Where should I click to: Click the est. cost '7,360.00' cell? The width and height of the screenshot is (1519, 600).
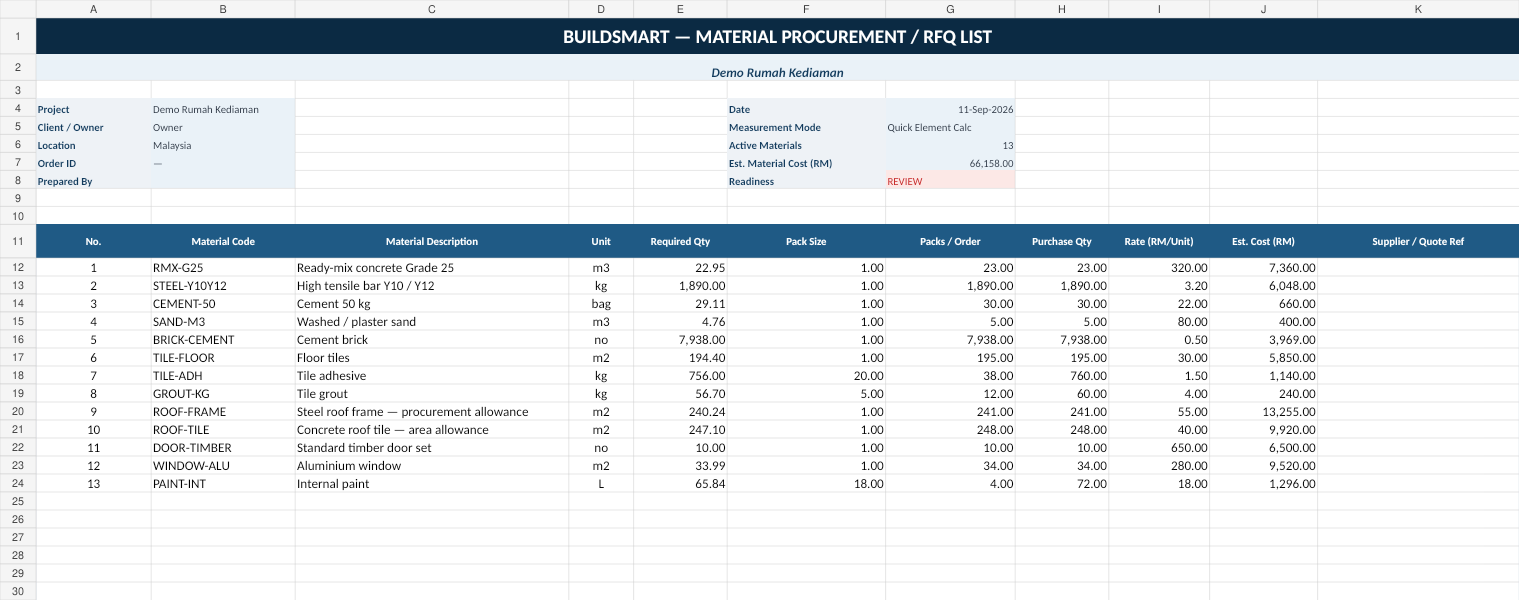[1264, 268]
